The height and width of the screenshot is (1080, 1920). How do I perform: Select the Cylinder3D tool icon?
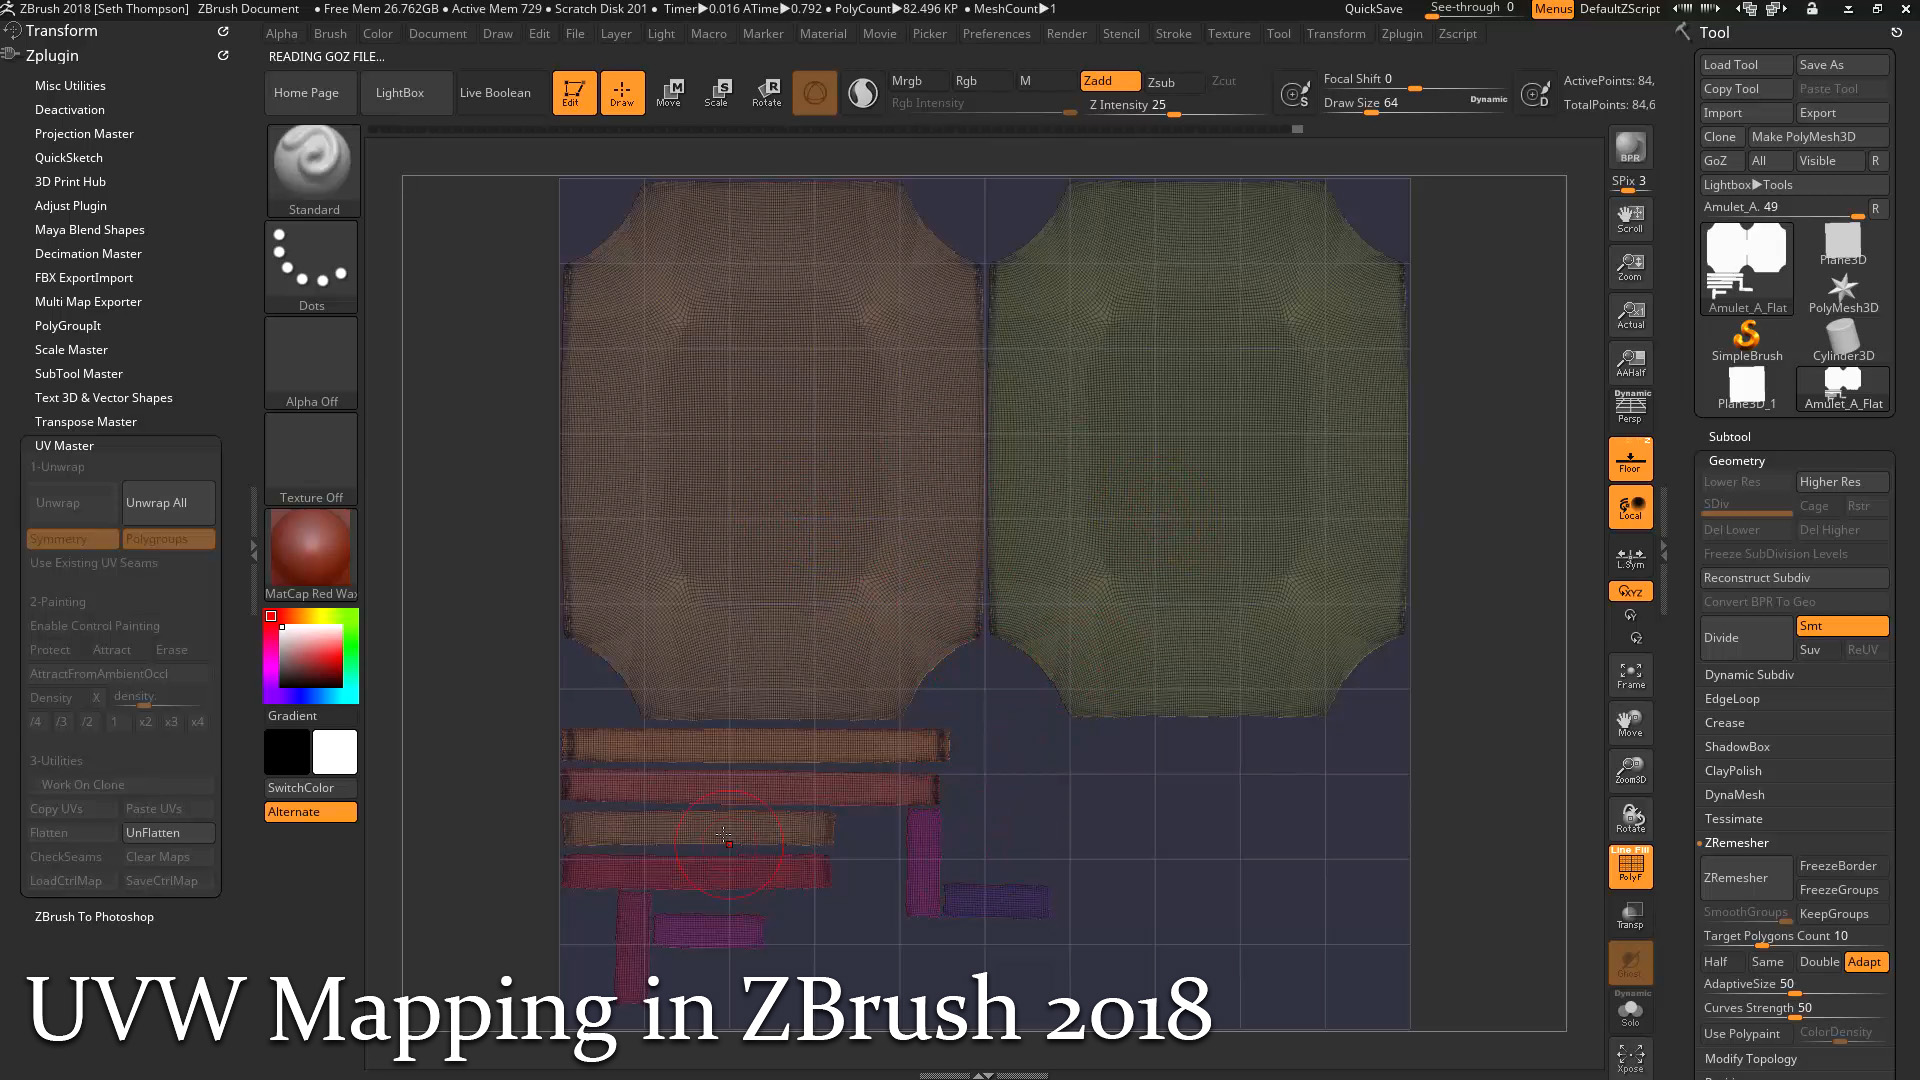coord(1843,341)
